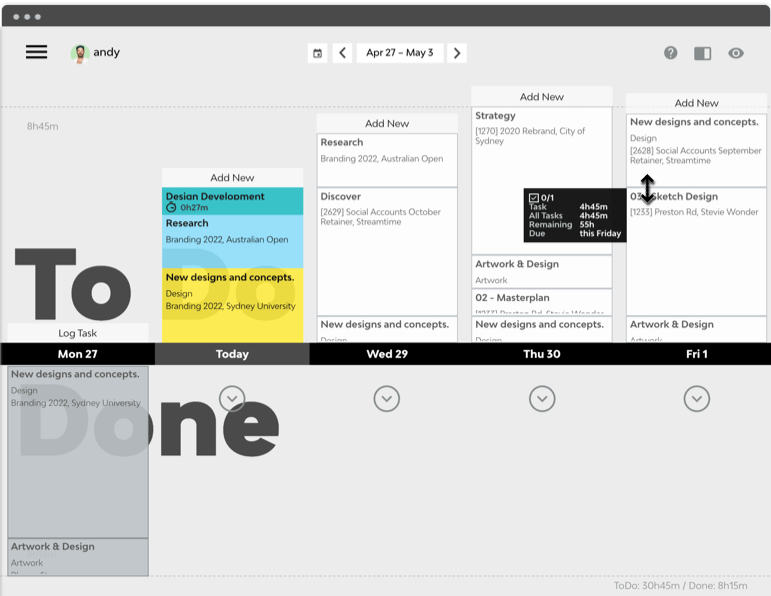This screenshot has height=596, width=771.
Task: Click Add New in the Today column
Action: (232, 178)
